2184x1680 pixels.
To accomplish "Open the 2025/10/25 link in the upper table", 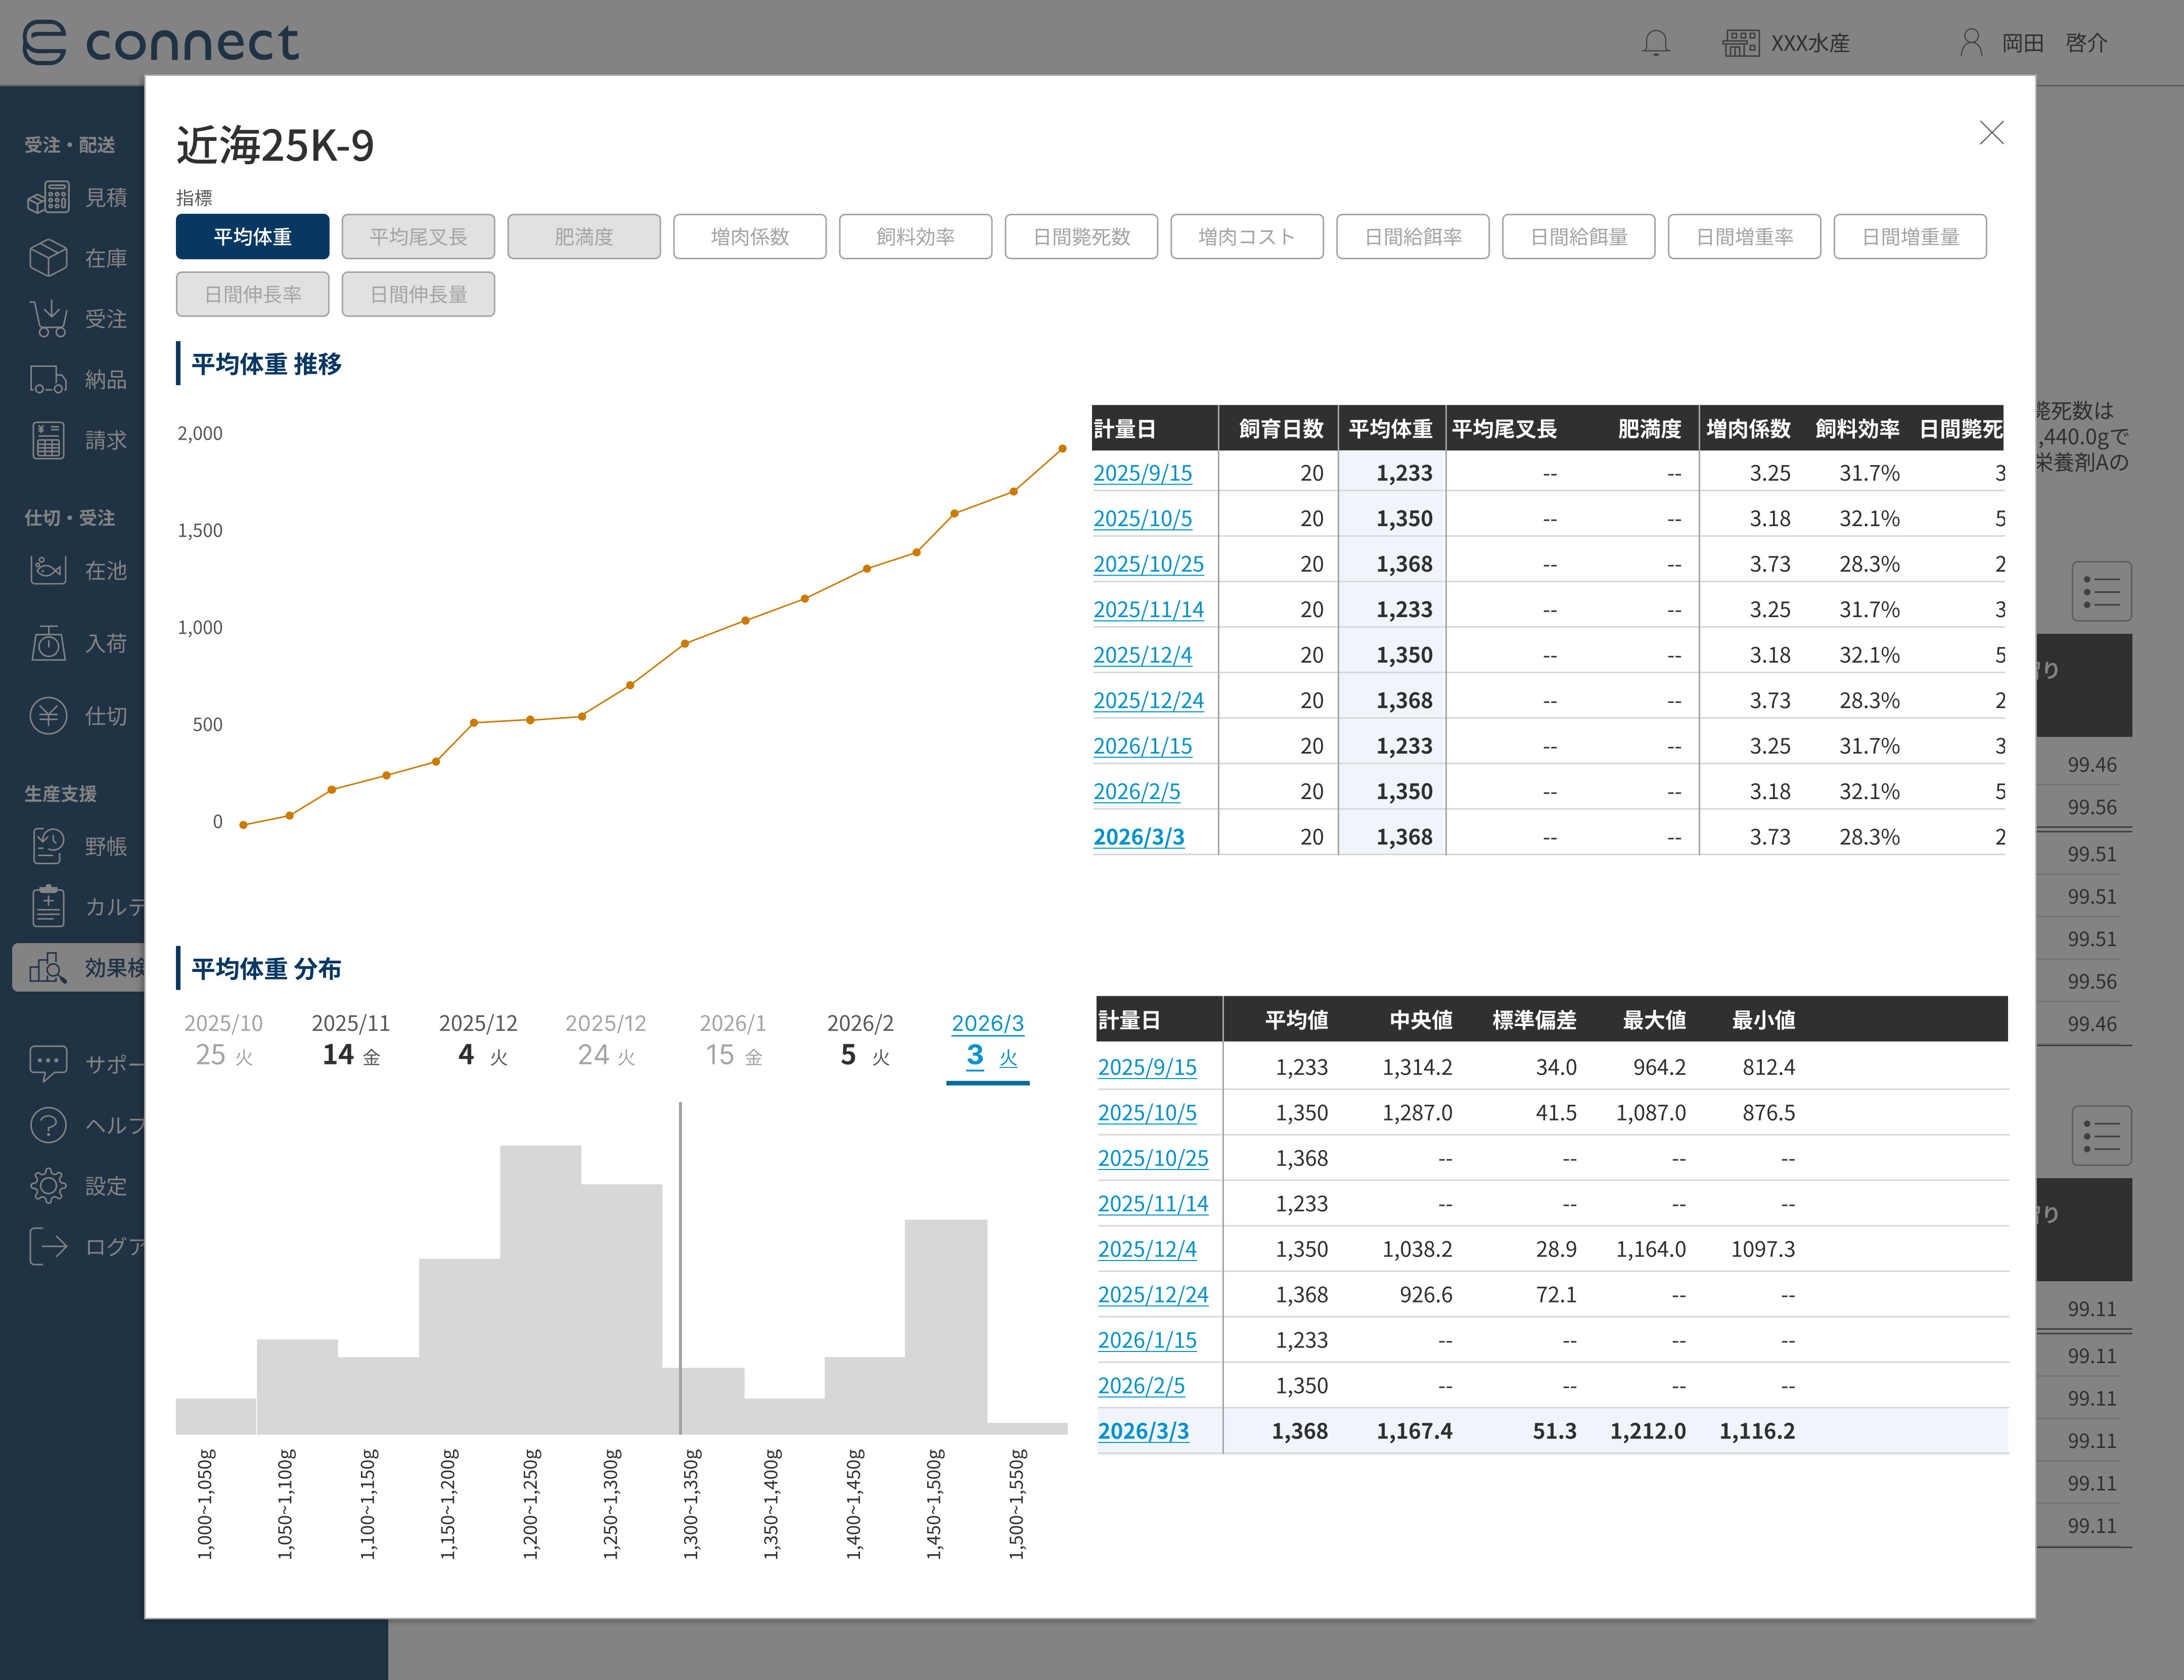I will tap(1148, 564).
